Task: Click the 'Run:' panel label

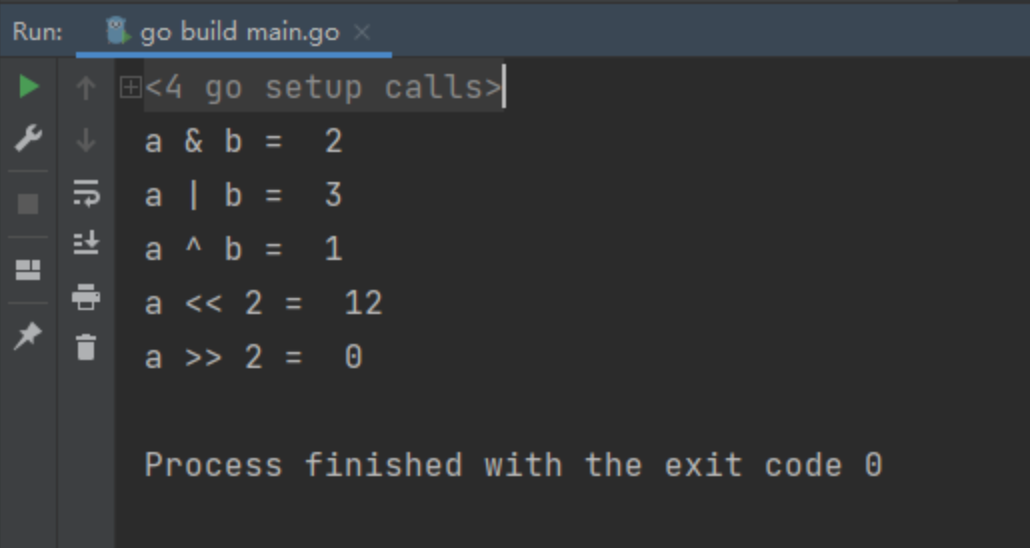Action: coord(37,32)
